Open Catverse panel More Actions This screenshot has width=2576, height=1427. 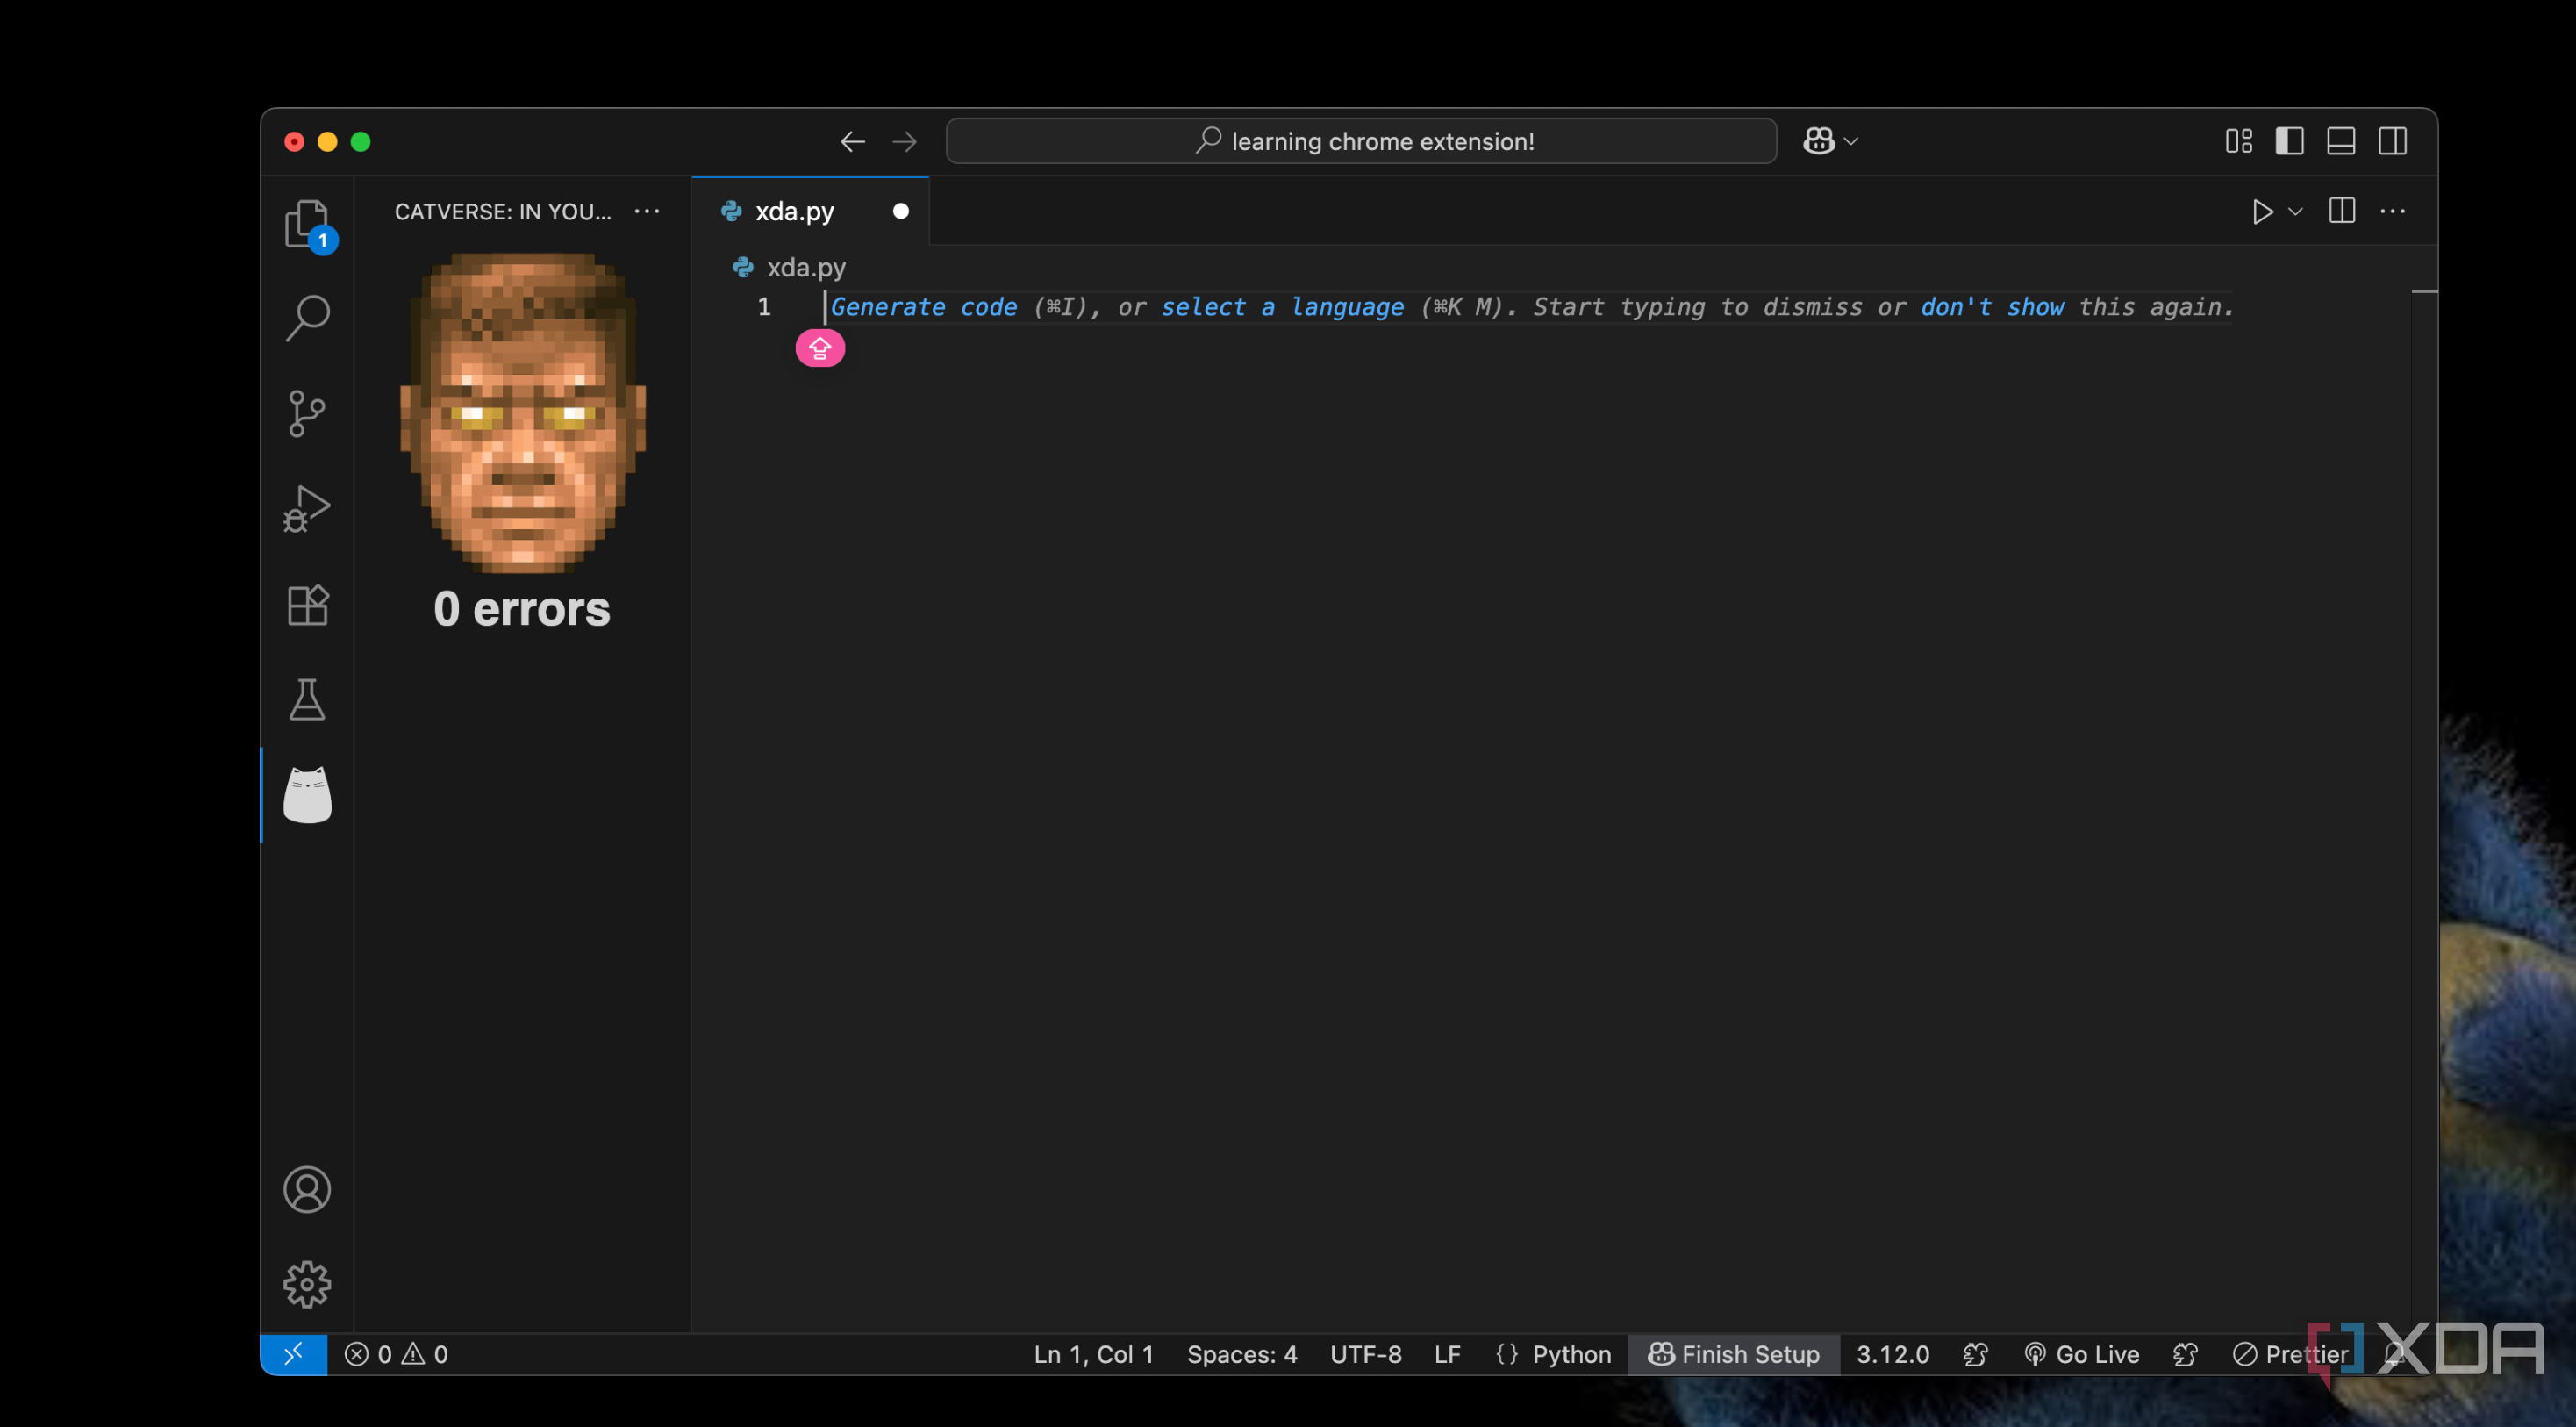point(647,211)
